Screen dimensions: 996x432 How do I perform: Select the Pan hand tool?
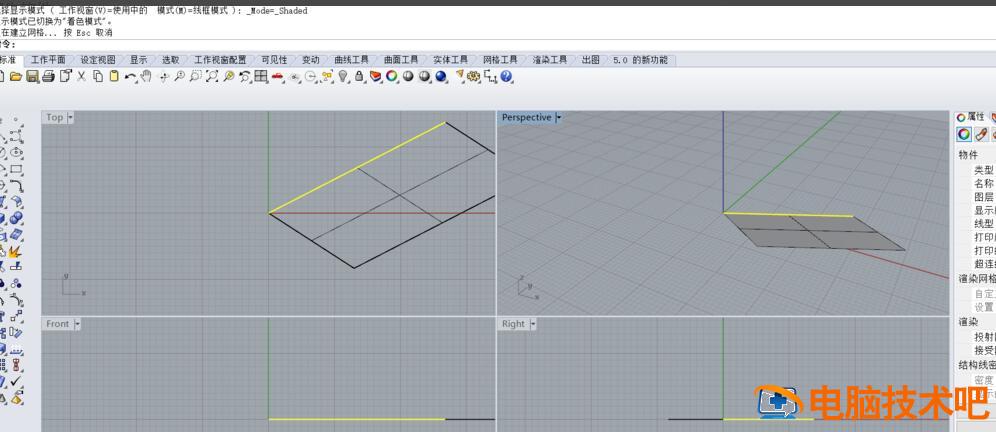pyautogui.click(x=145, y=76)
